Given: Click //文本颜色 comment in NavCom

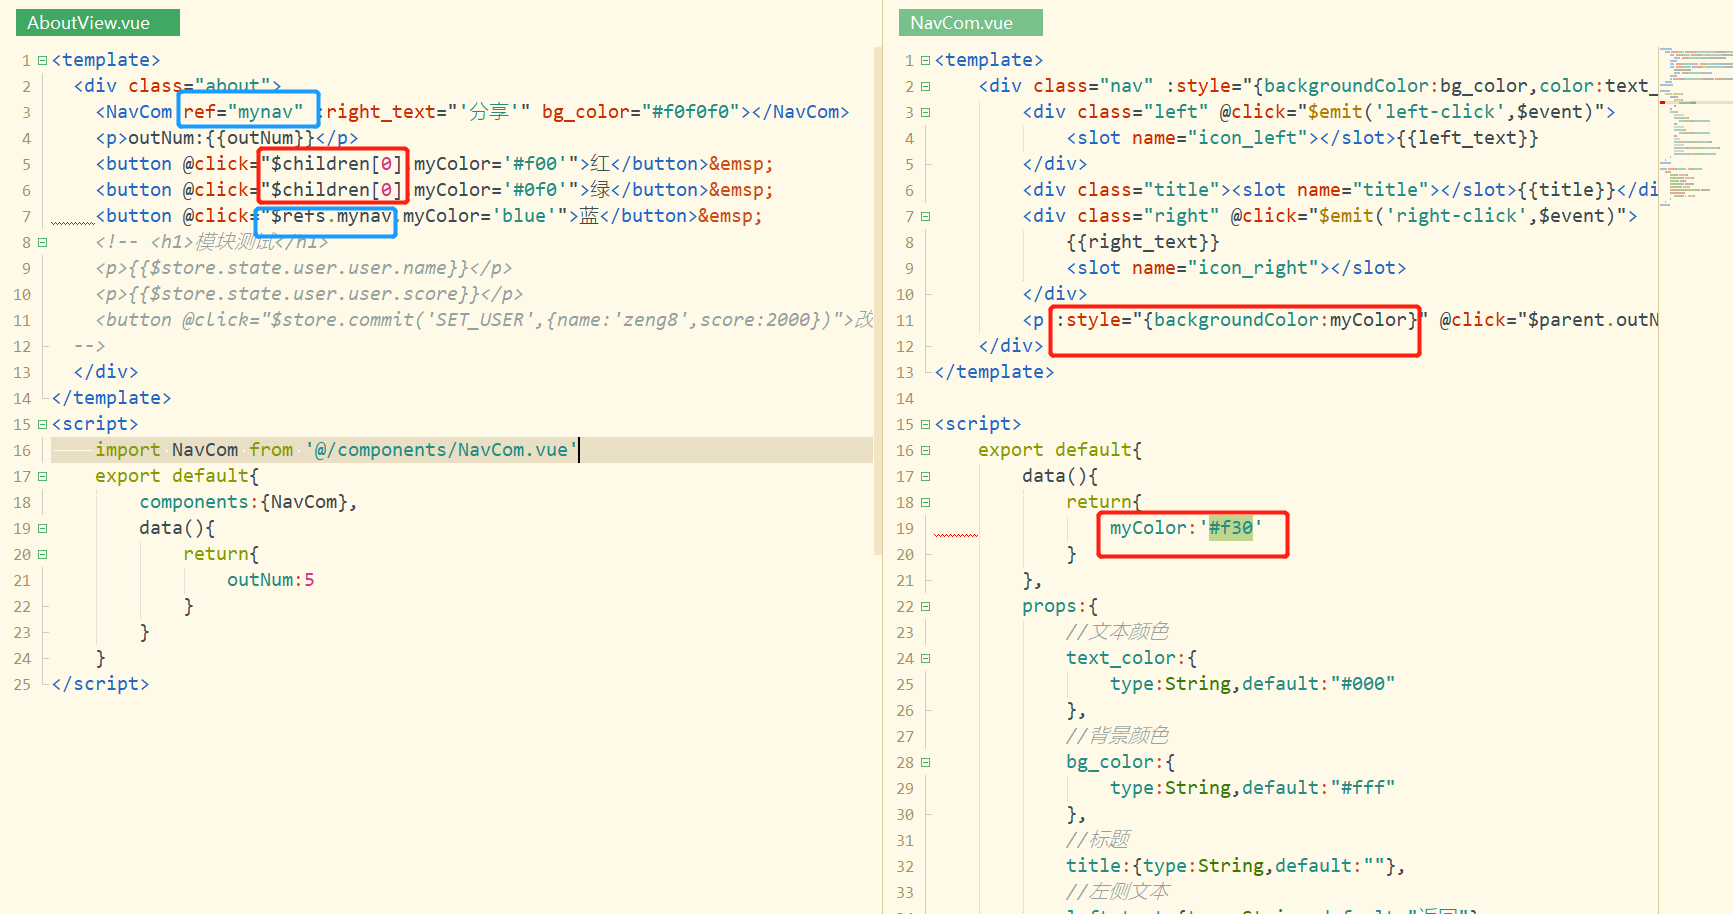Looking at the screenshot, I should [1117, 632].
